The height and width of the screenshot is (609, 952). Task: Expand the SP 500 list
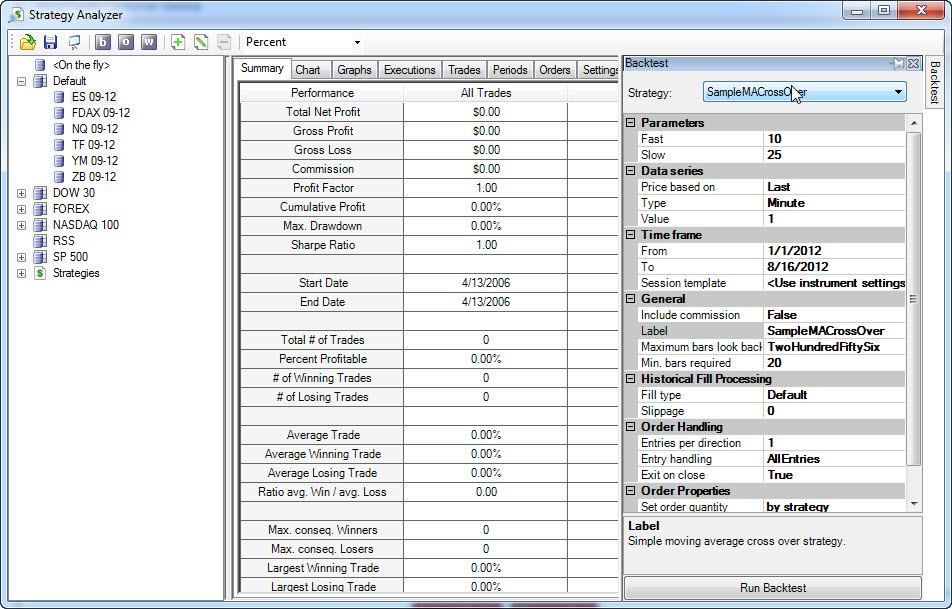tap(21, 257)
